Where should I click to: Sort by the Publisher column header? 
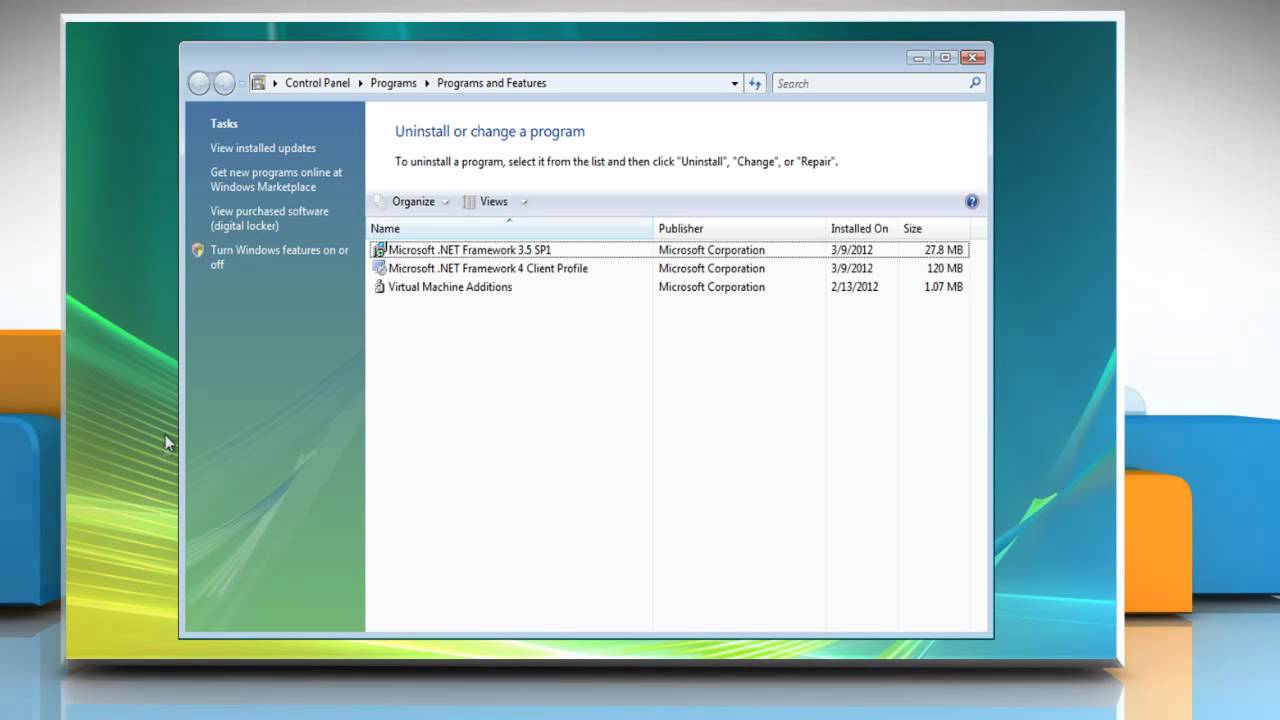[739, 229]
